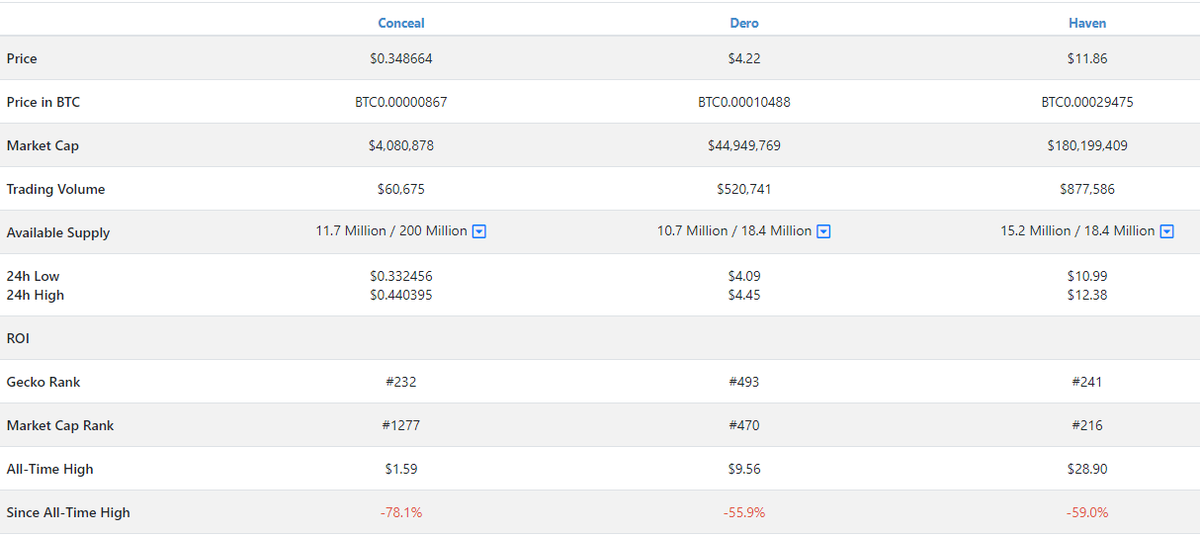
Task: Click the Available Supply row label
Action: [58, 233]
